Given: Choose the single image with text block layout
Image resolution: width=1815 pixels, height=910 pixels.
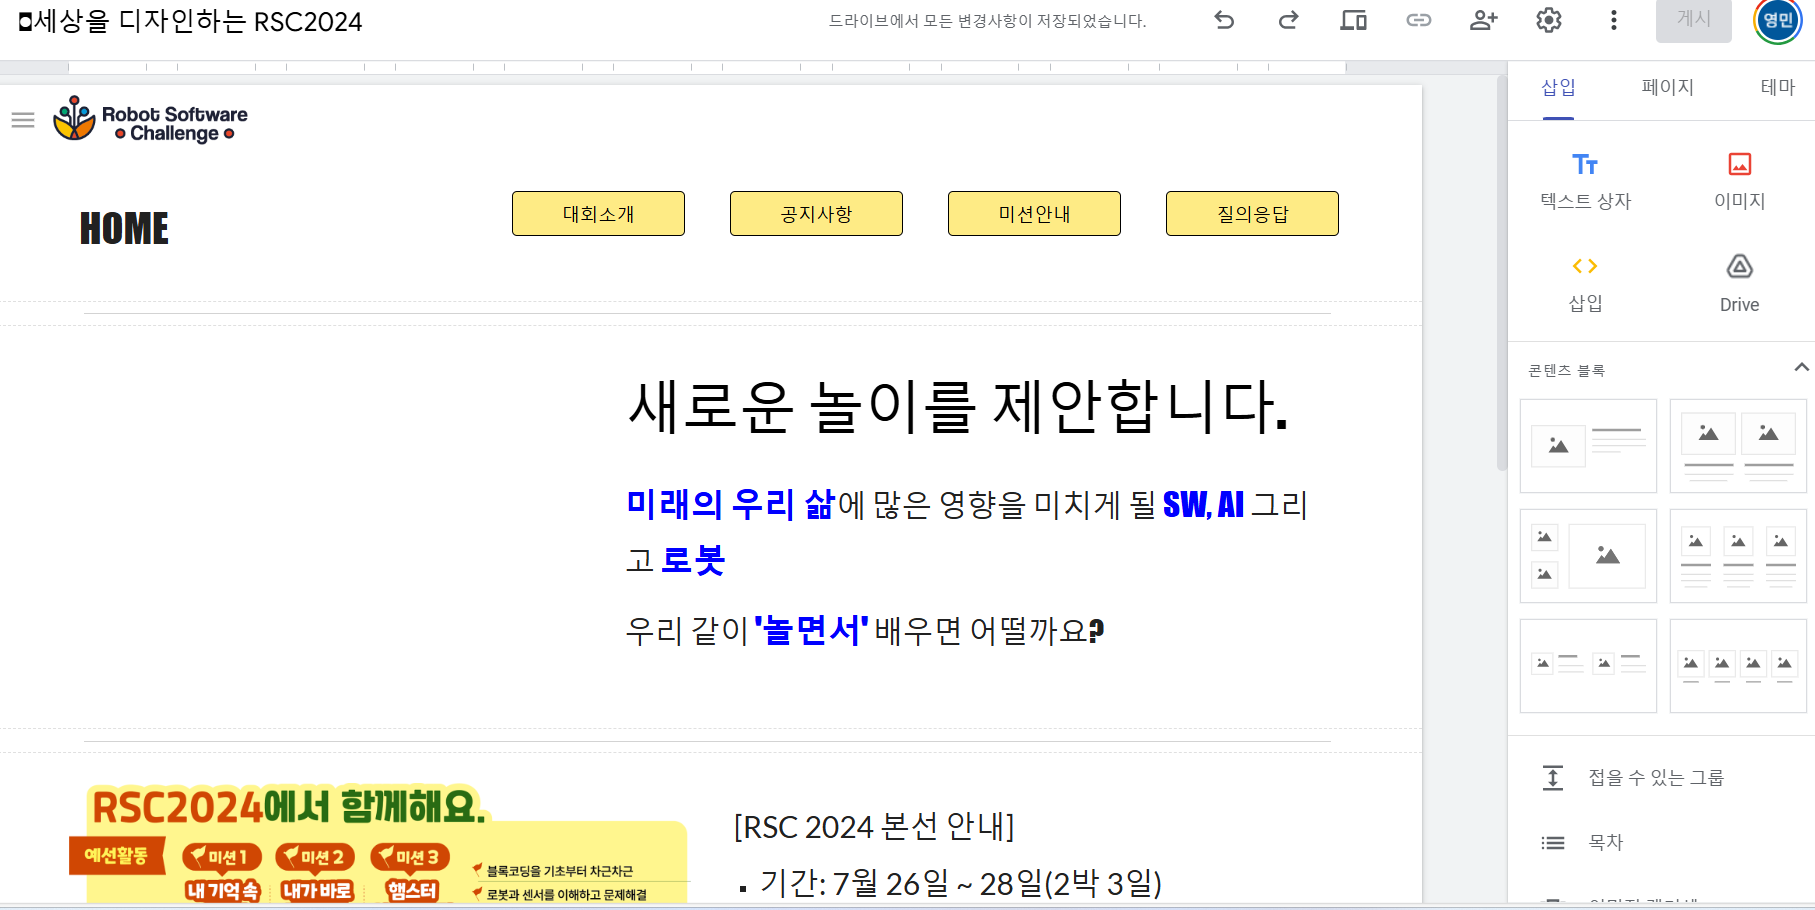Looking at the screenshot, I should click(1588, 446).
